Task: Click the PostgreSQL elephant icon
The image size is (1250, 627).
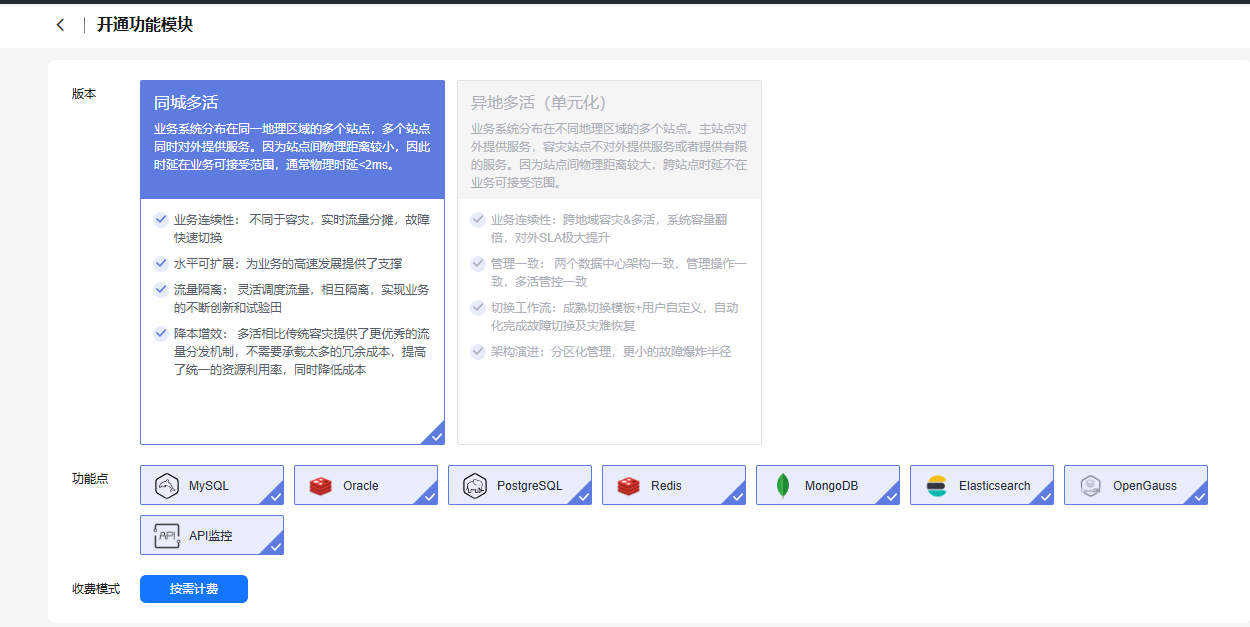Action: 474,486
